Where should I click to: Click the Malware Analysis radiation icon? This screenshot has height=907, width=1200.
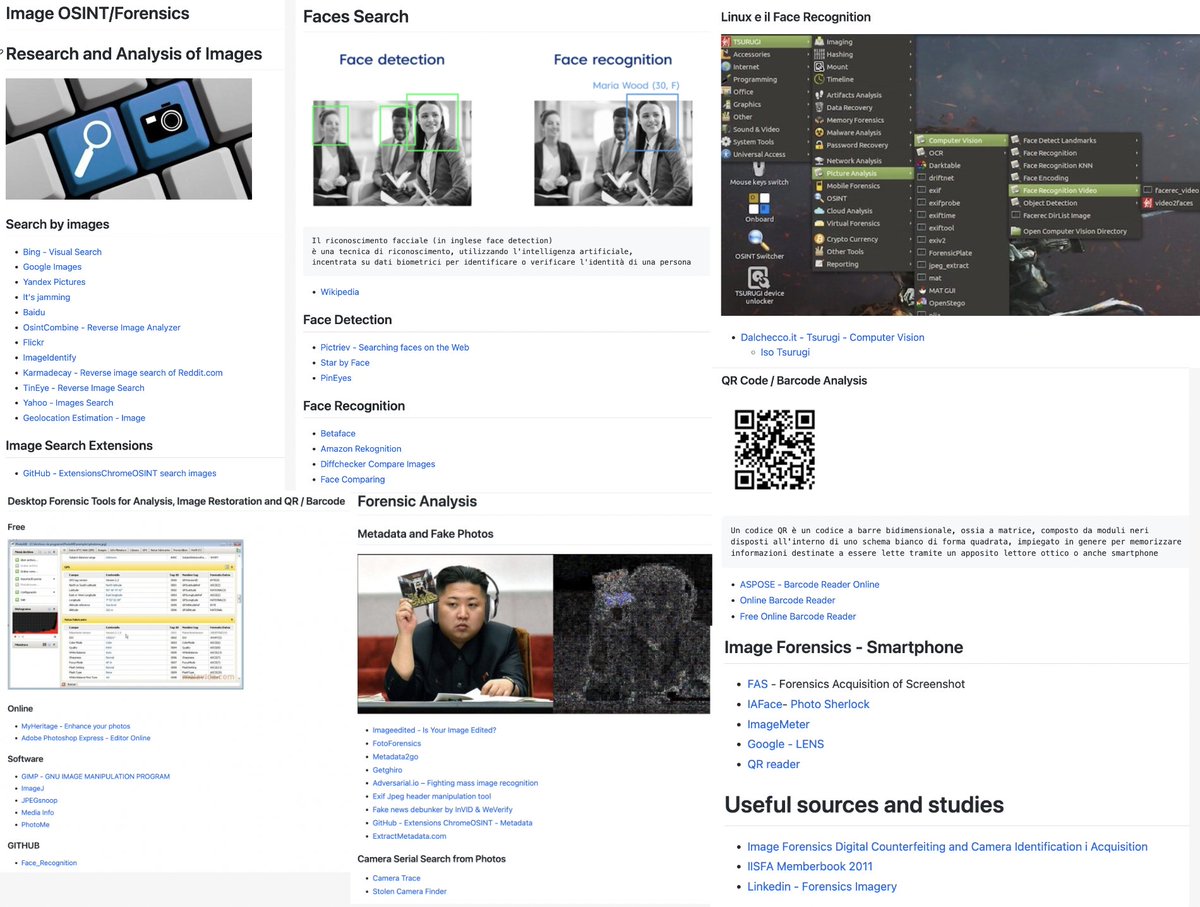[x=818, y=132]
